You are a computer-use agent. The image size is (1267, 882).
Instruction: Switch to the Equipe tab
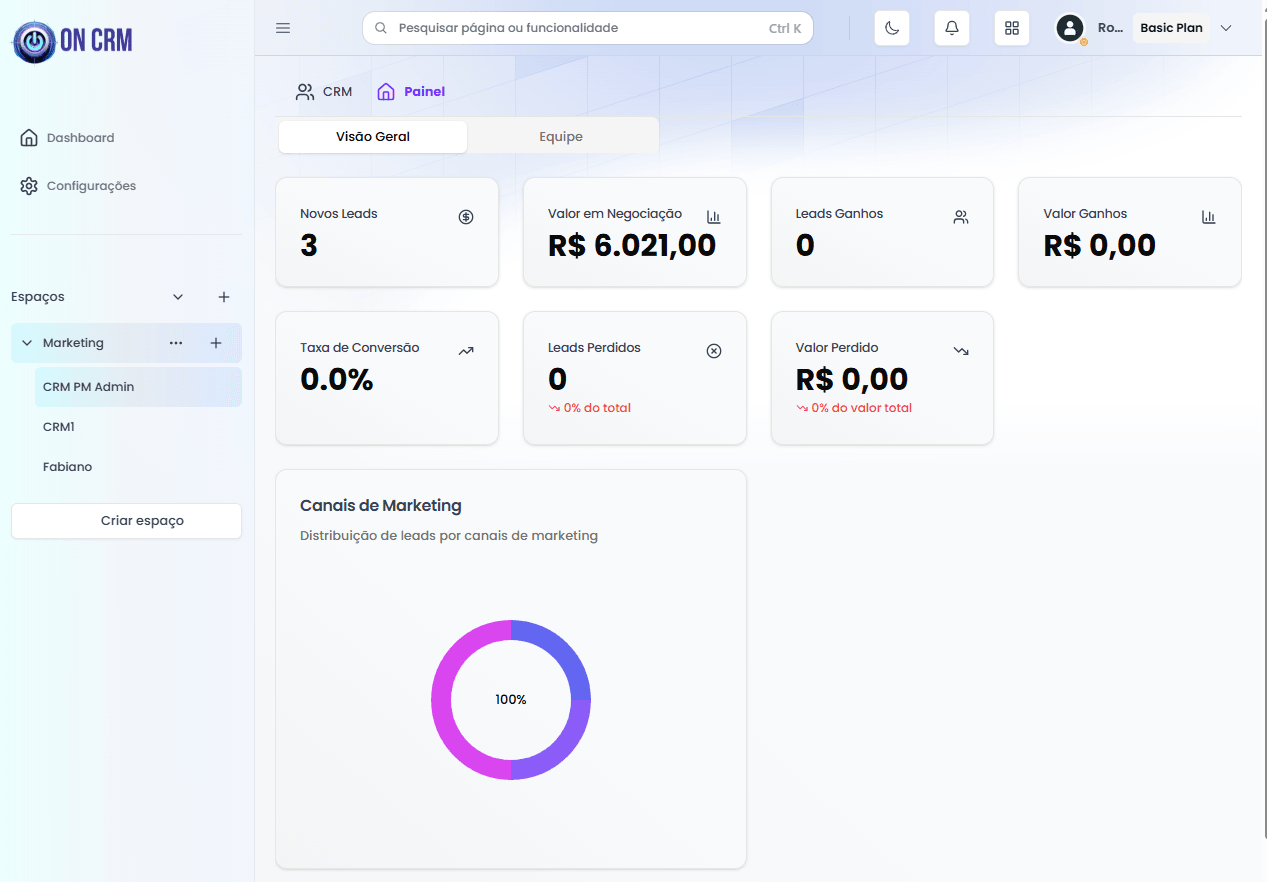(x=561, y=137)
